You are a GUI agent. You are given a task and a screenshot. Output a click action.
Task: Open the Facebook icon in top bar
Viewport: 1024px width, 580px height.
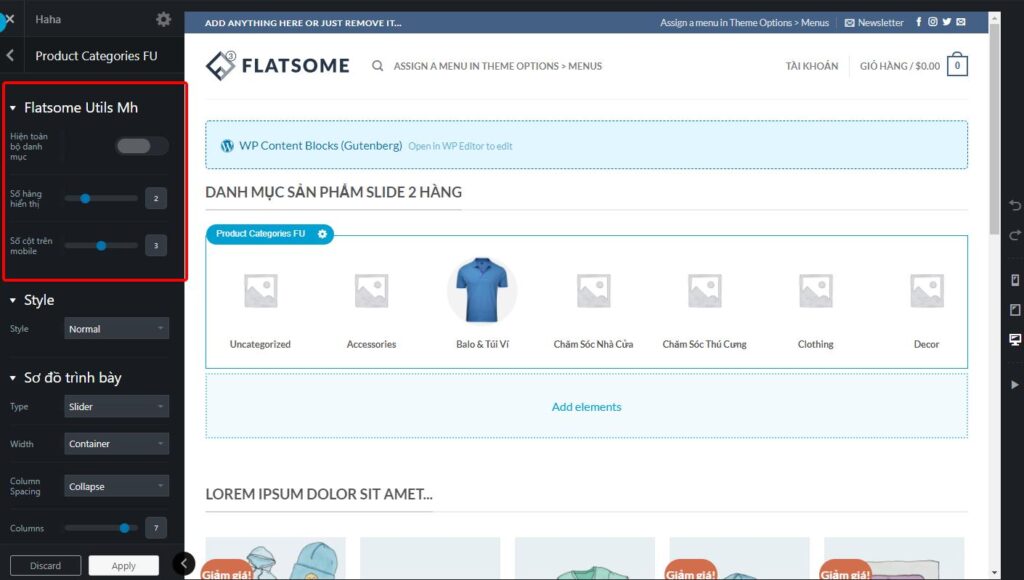919,22
